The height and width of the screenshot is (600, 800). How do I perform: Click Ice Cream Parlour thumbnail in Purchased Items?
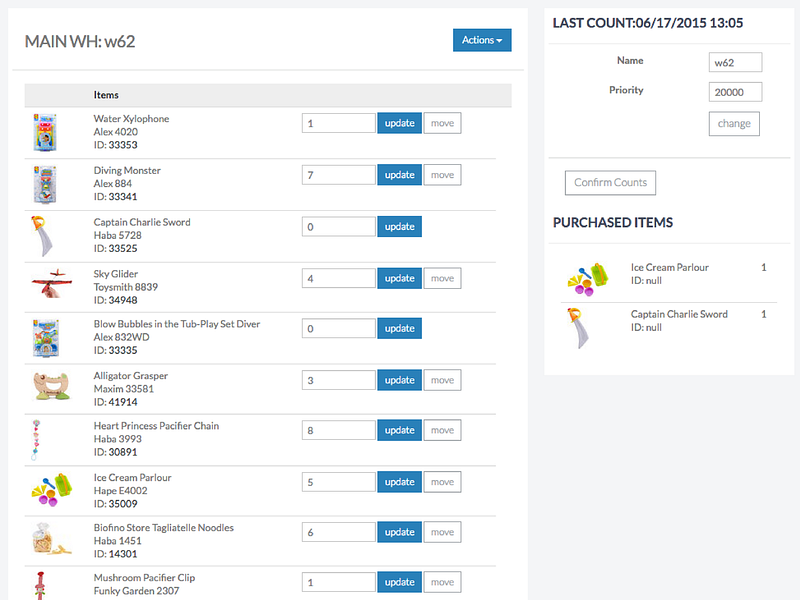point(586,279)
